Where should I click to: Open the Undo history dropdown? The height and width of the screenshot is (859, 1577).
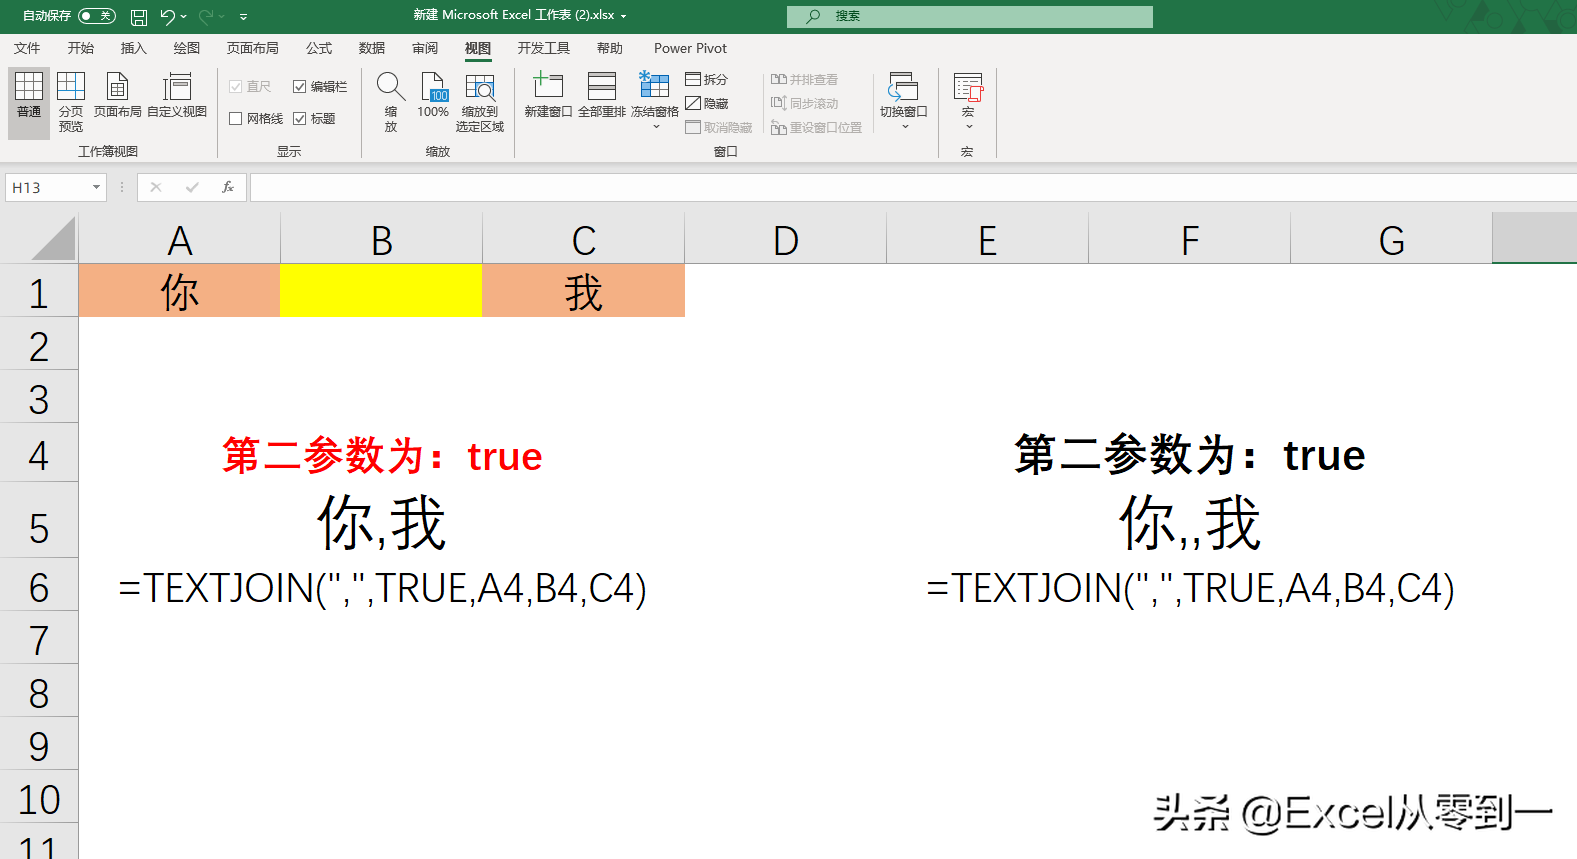(184, 16)
